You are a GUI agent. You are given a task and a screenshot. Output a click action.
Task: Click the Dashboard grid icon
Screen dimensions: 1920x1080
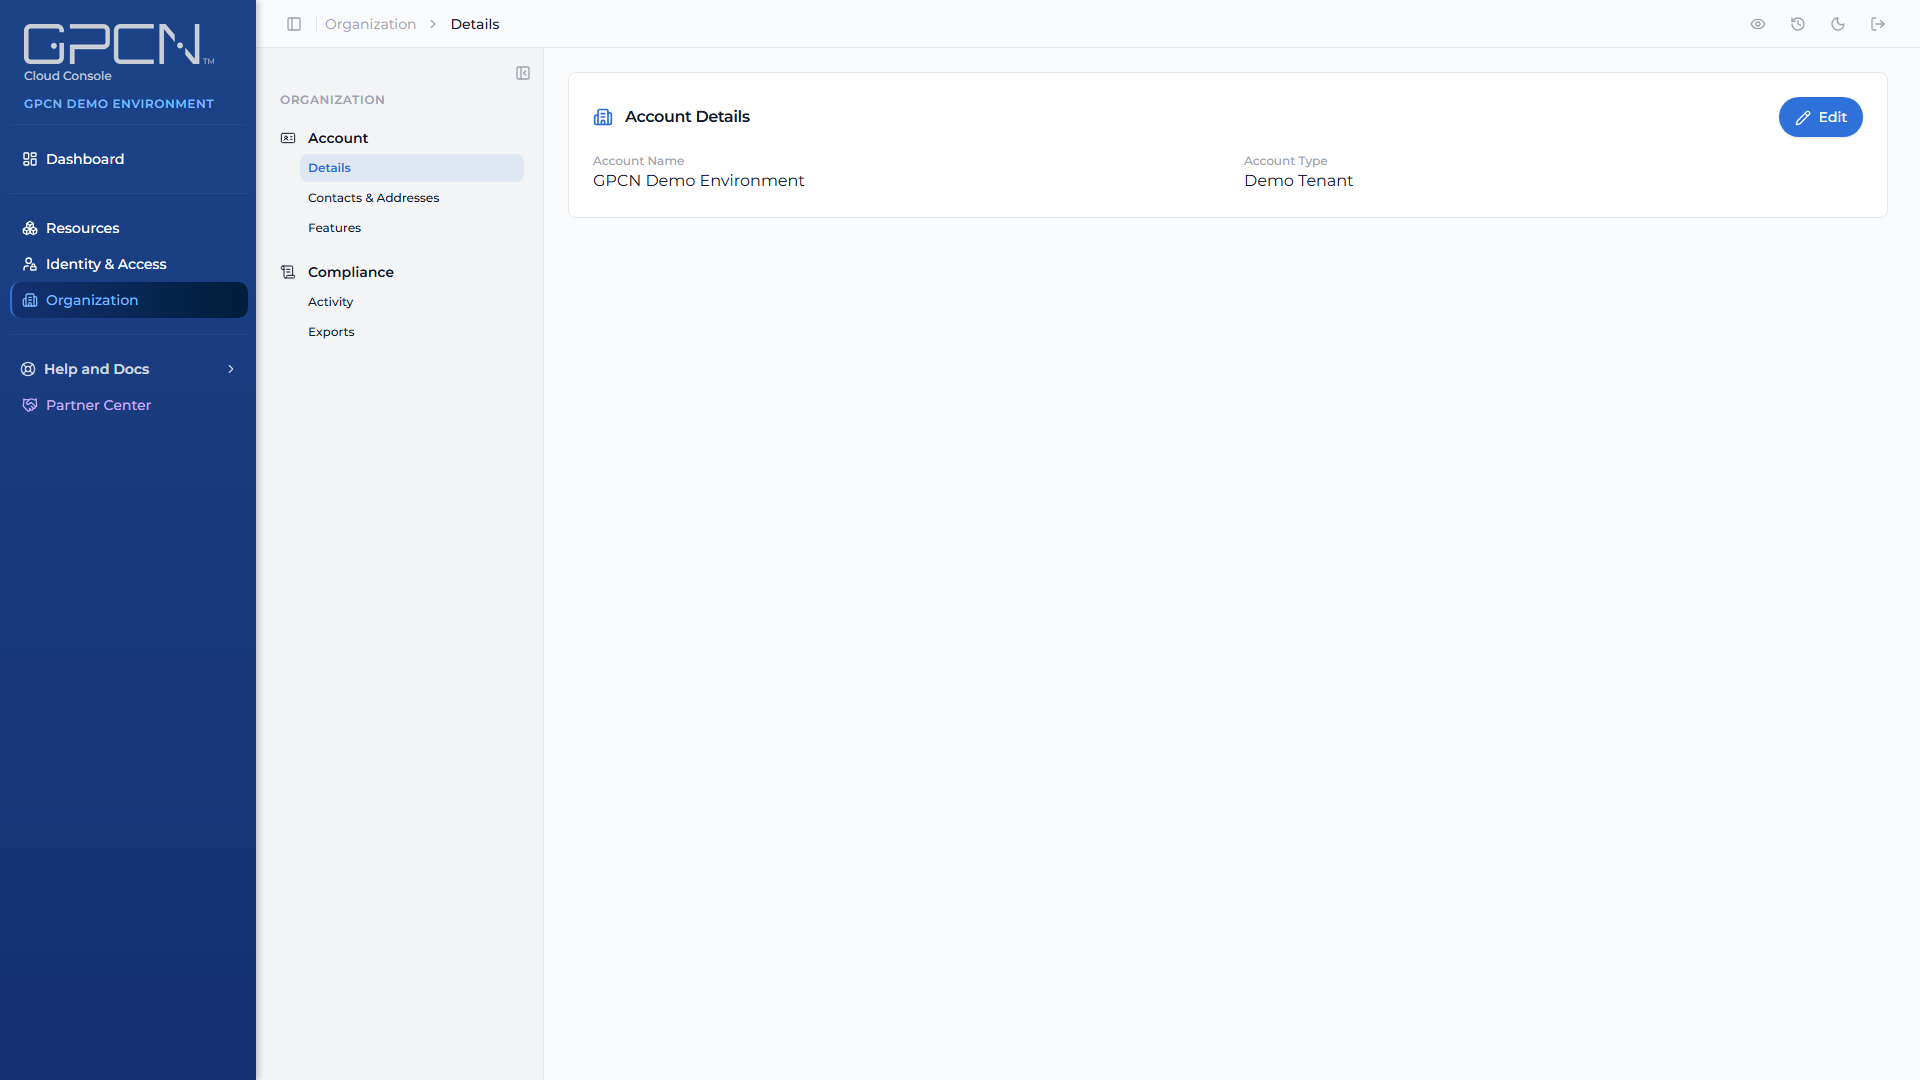[30, 159]
